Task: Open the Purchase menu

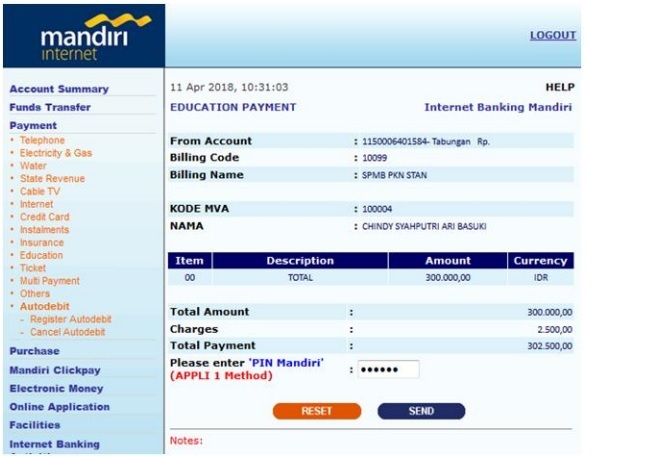Action: pyautogui.click(x=35, y=351)
